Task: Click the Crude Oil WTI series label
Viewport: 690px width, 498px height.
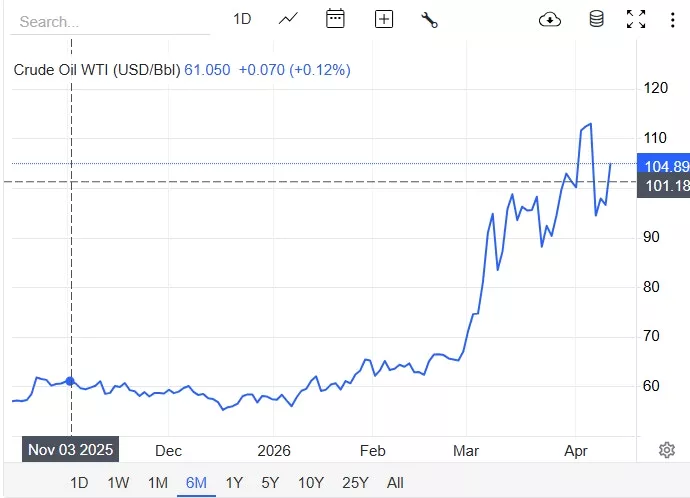Action: pos(96,70)
